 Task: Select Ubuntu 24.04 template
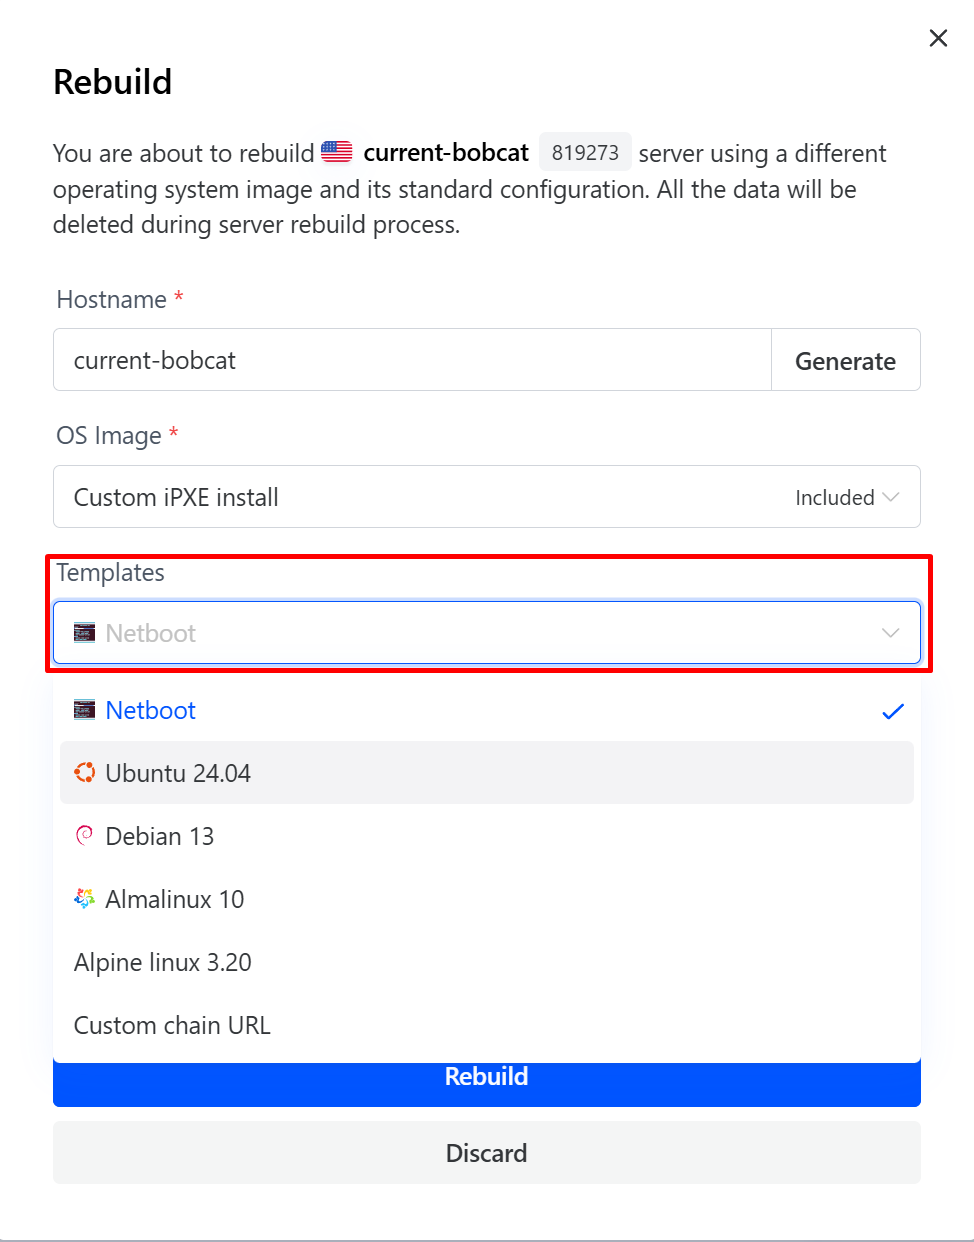coord(178,773)
